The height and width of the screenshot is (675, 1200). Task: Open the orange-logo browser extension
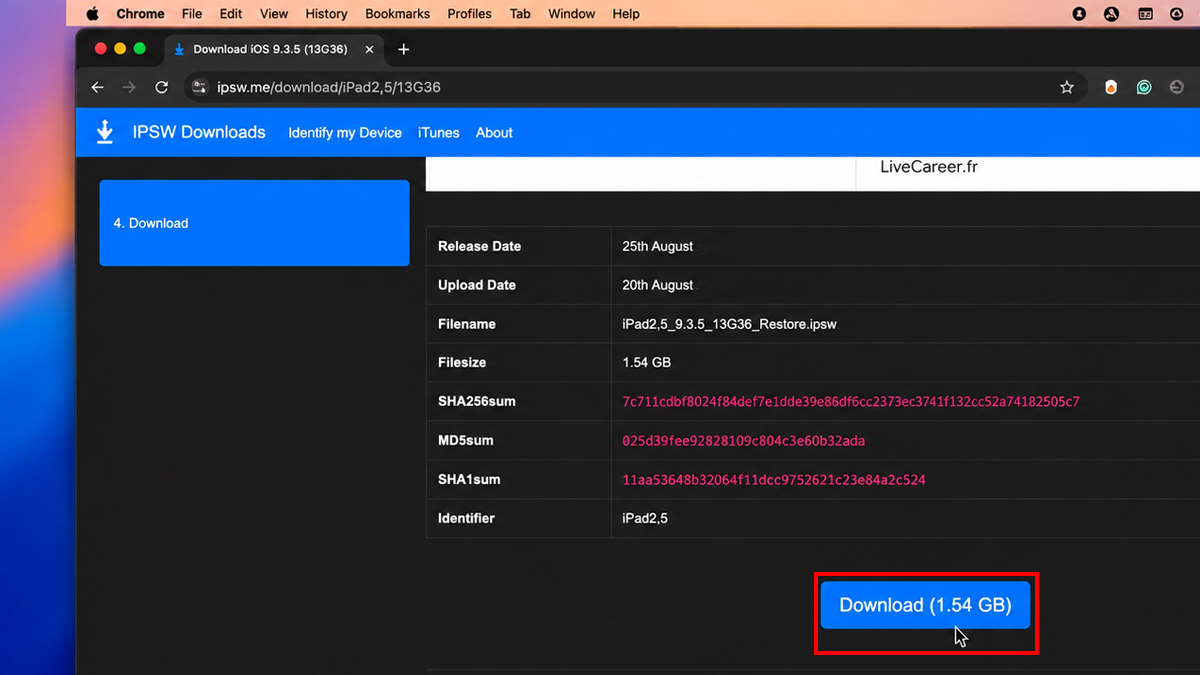click(1110, 87)
